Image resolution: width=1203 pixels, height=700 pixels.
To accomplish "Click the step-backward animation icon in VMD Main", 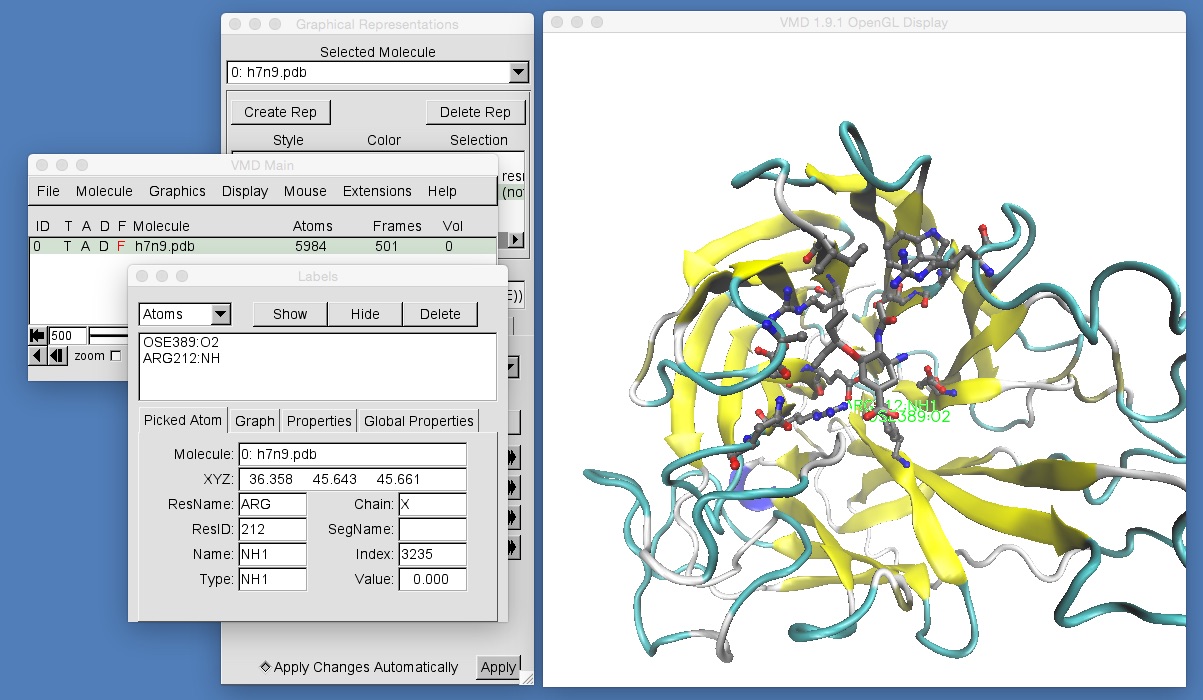I will tap(57, 356).
